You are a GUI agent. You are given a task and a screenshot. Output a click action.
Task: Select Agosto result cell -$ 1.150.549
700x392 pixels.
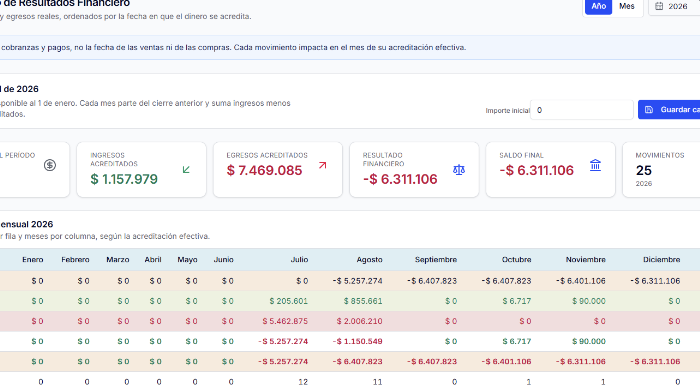[357, 341]
